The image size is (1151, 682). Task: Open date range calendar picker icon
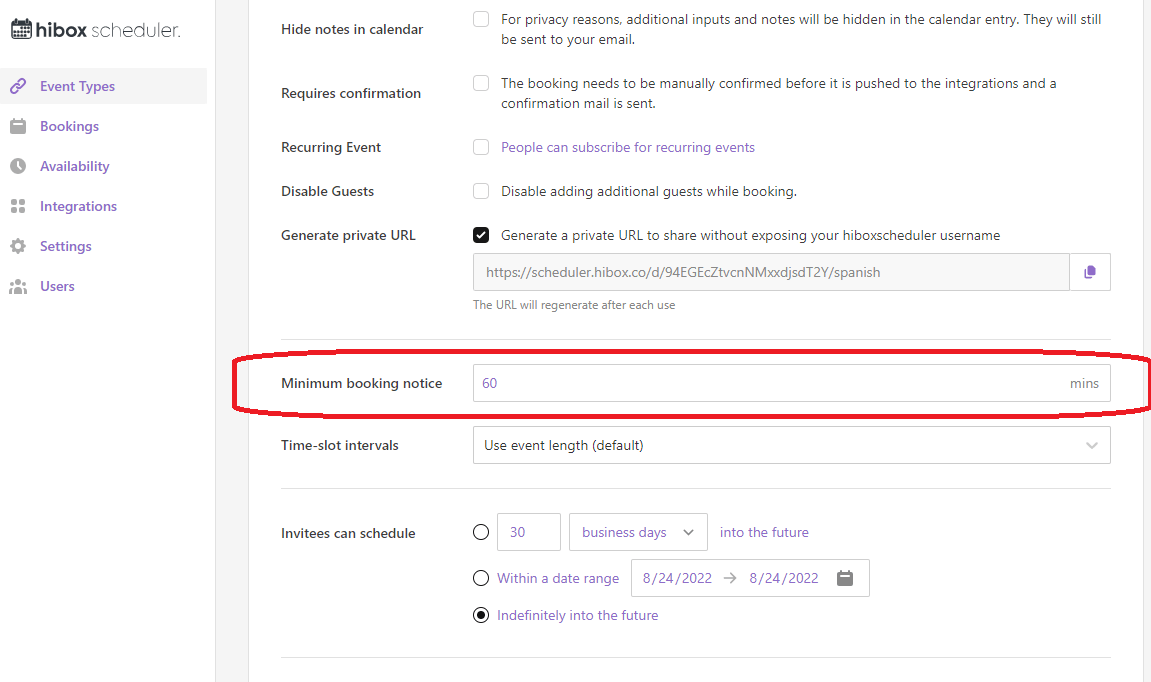pyautogui.click(x=845, y=578)
